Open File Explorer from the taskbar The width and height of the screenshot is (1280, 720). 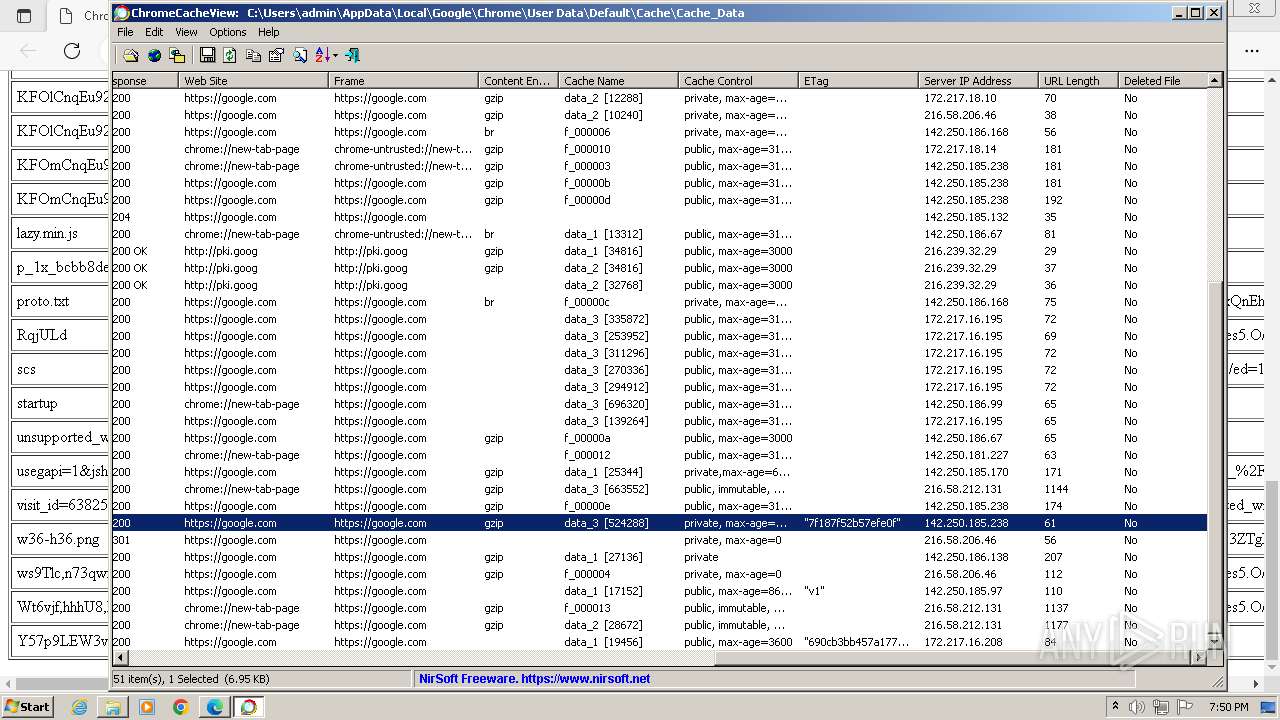[113, 707]
